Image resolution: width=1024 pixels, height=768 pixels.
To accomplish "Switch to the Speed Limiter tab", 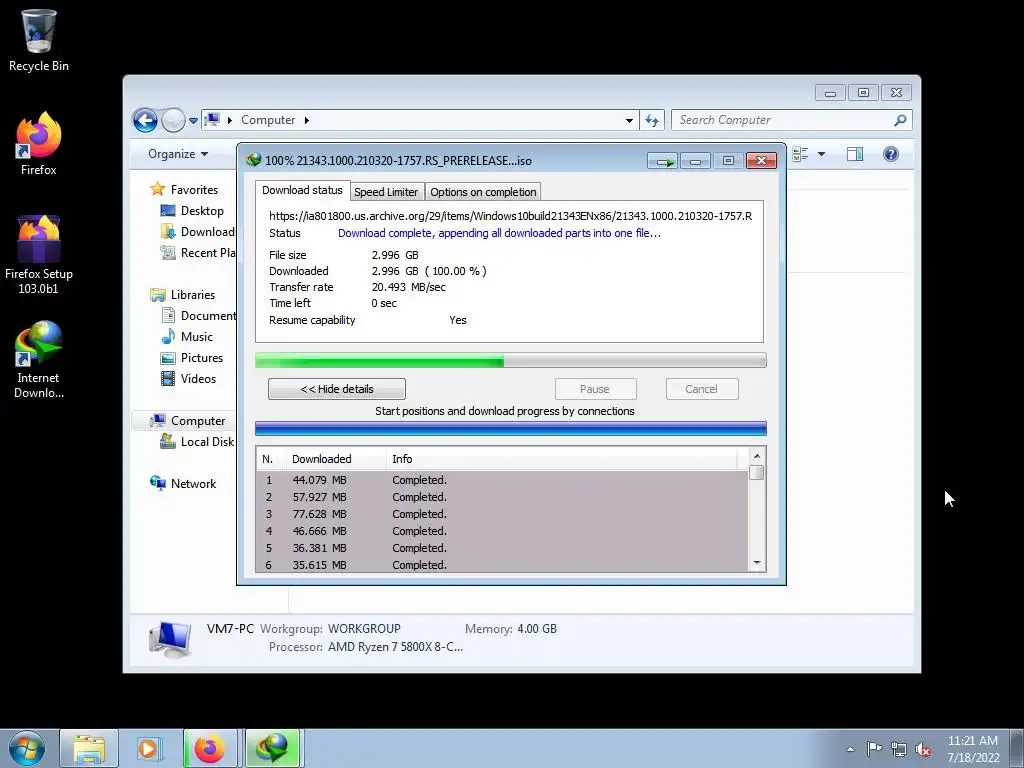I will 386,192.
